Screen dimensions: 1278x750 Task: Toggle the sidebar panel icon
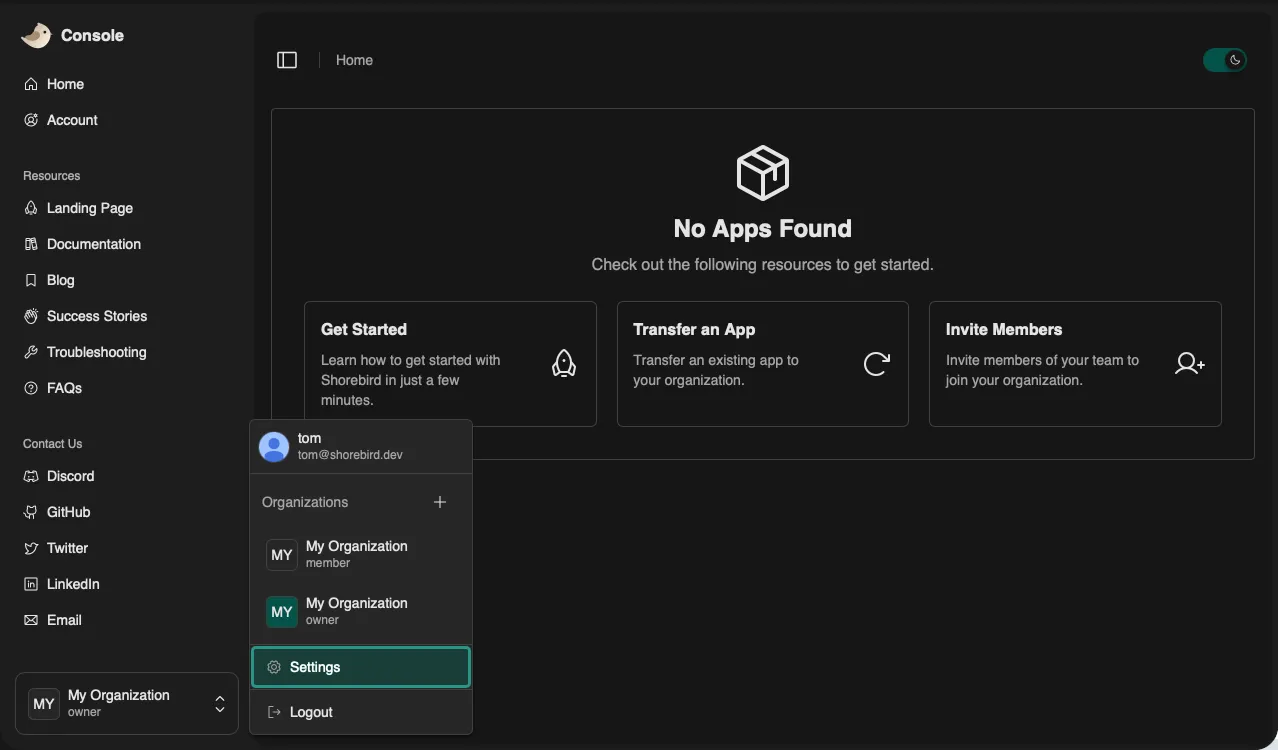point(287,60)
